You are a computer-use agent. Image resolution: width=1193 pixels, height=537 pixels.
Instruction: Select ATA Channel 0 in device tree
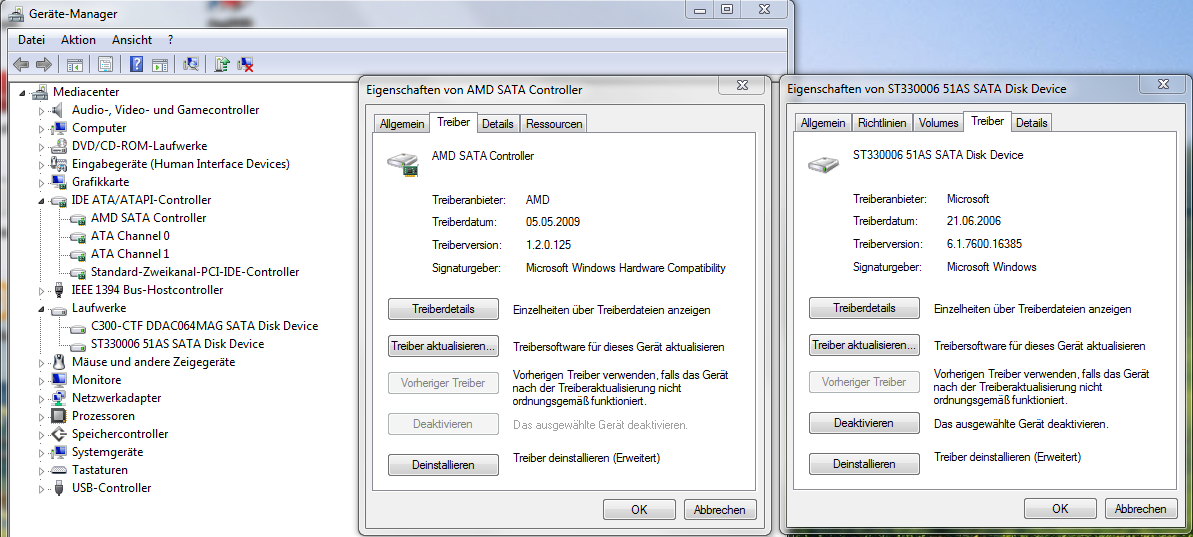pyautogui.click(x=130, y=236)
